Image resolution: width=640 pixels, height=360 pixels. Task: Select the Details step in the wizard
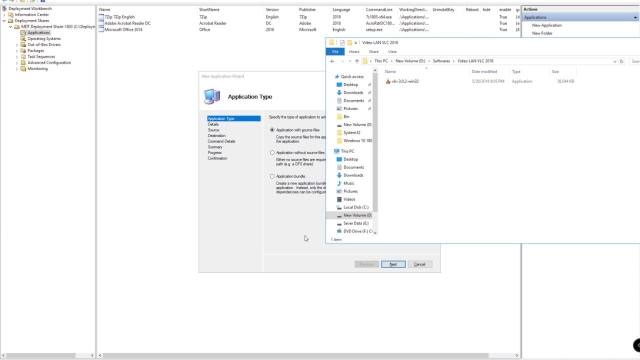213,124
